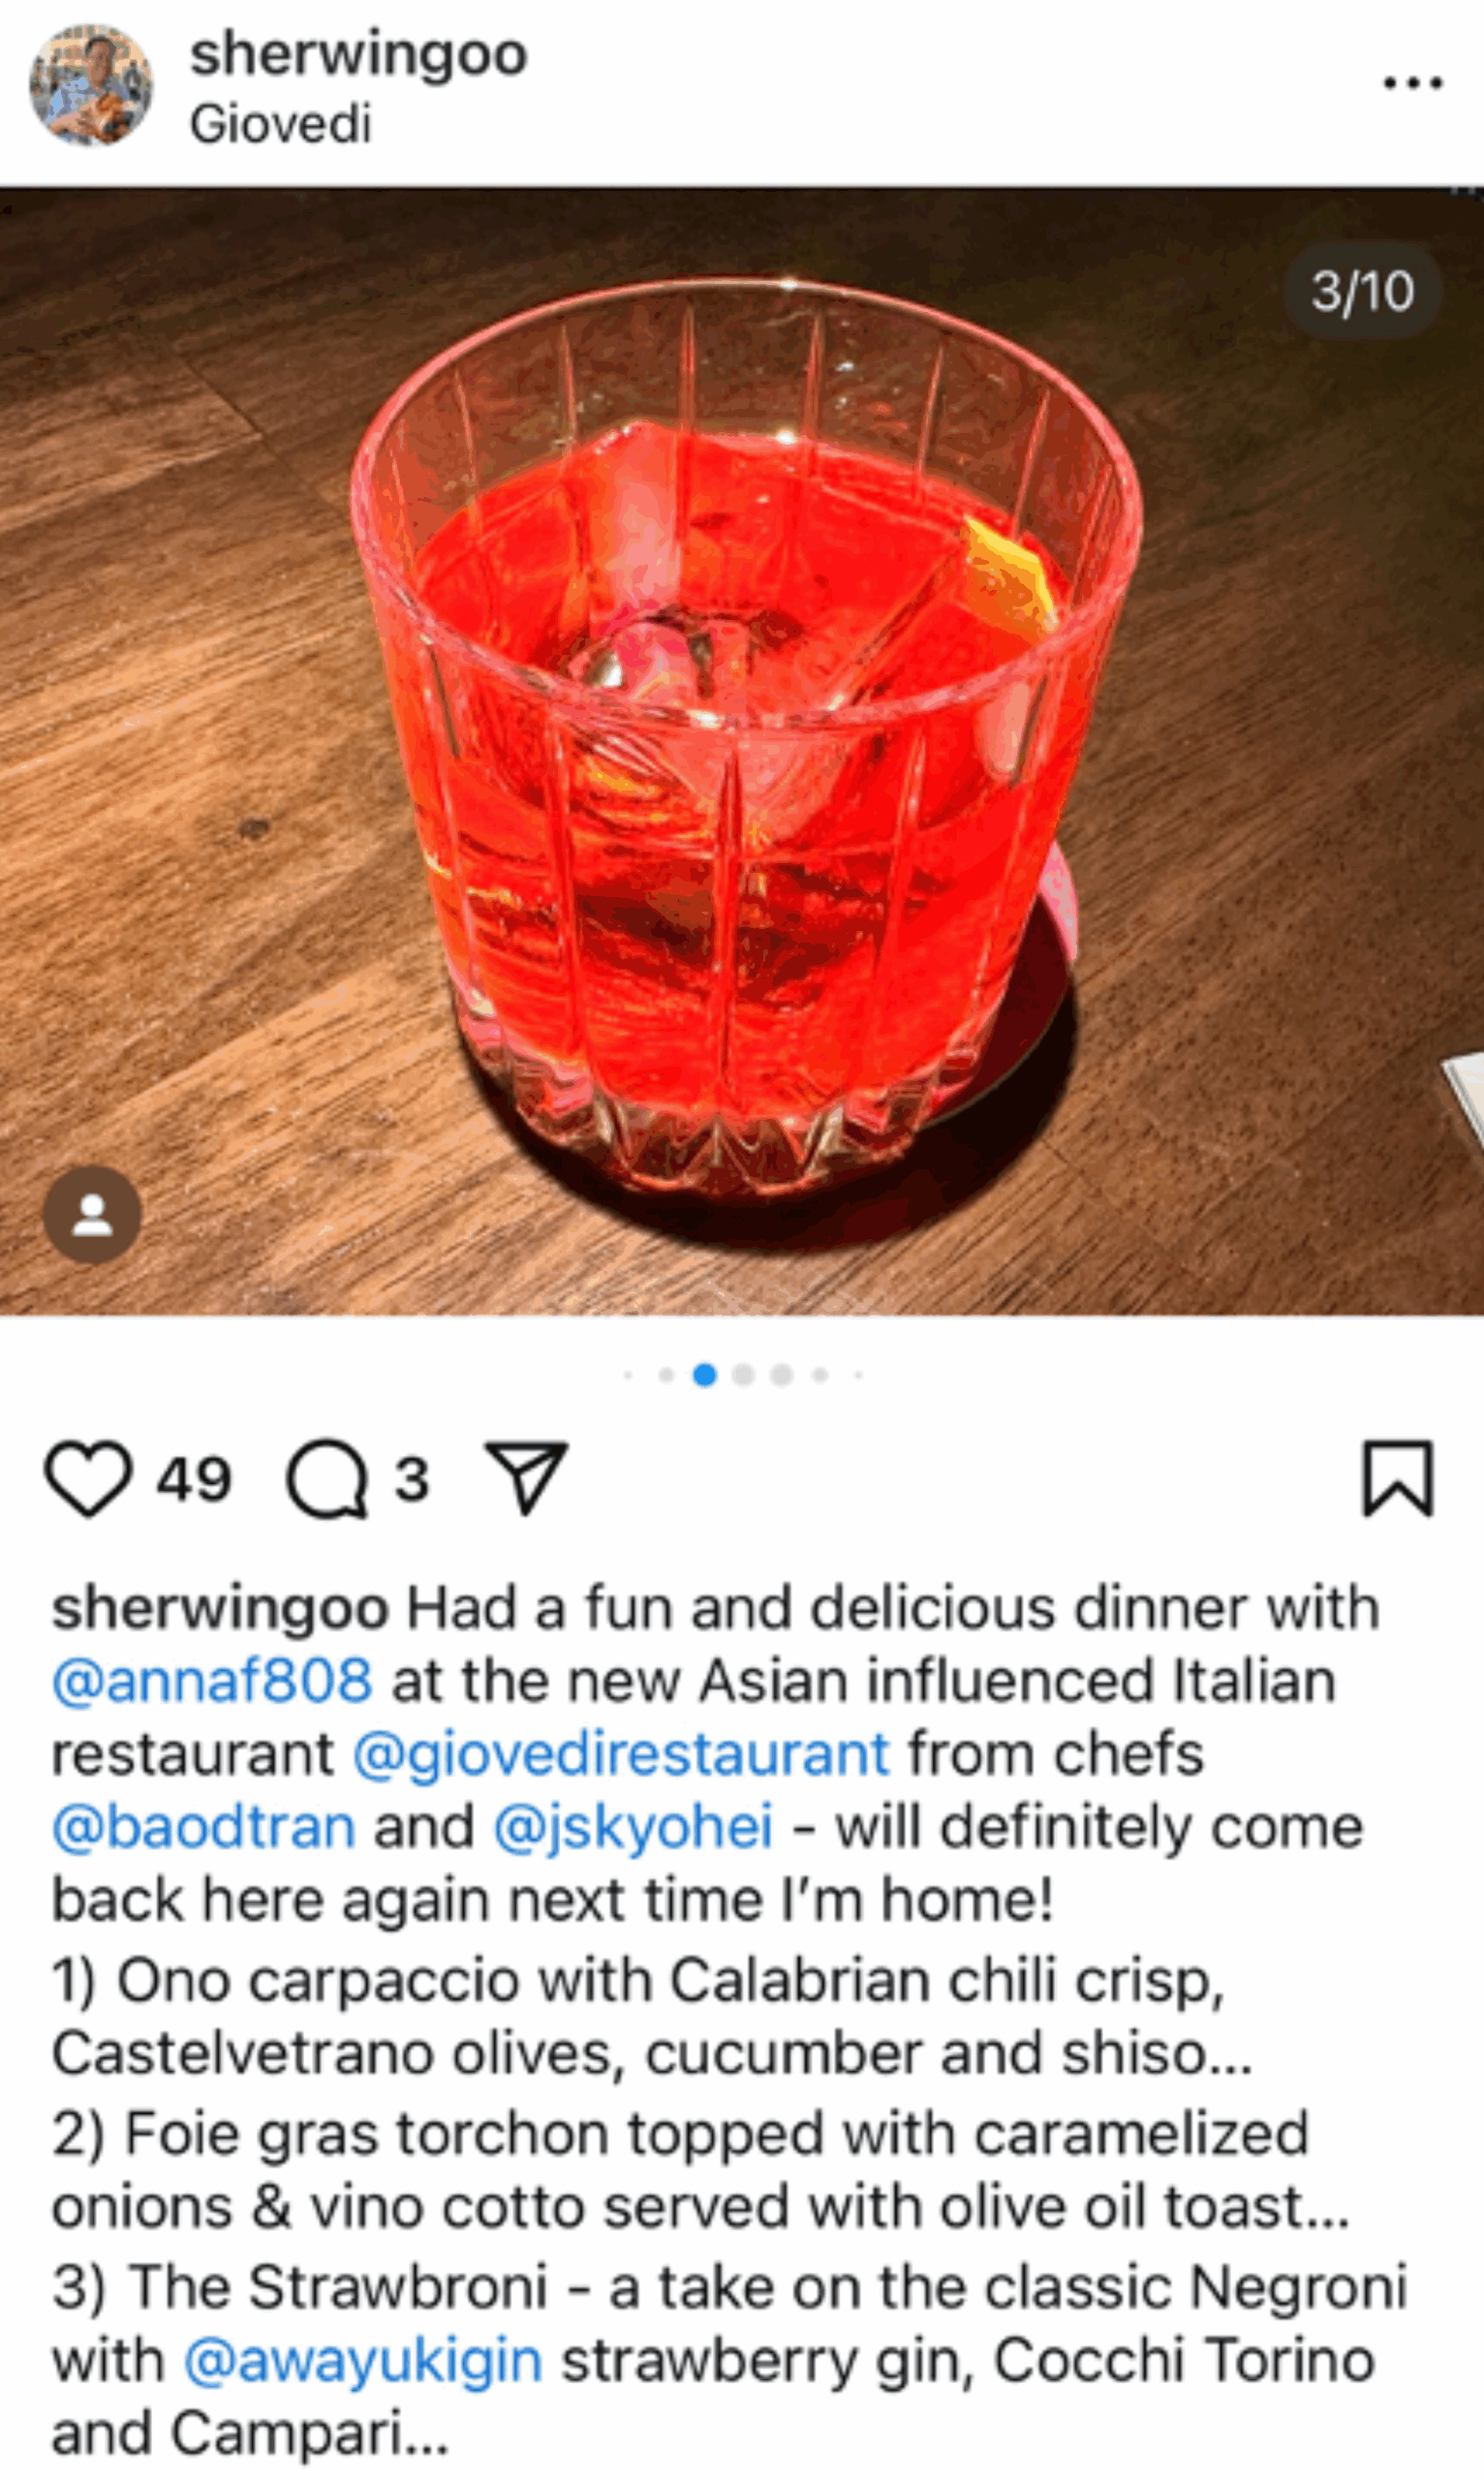Visit the @giovedirestaurant profile link
1484x2480 pixels.
pyautogui.click(x=621, y=1754)
